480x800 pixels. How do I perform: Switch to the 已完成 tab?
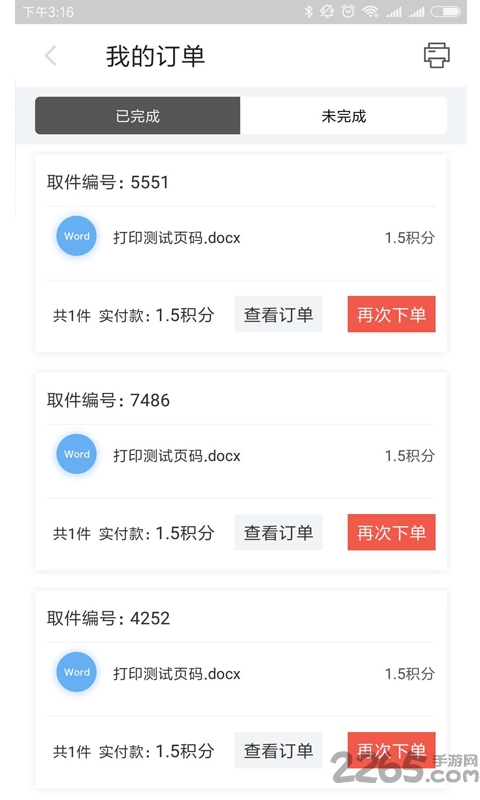pyautogui.click(x=137, y=116)
